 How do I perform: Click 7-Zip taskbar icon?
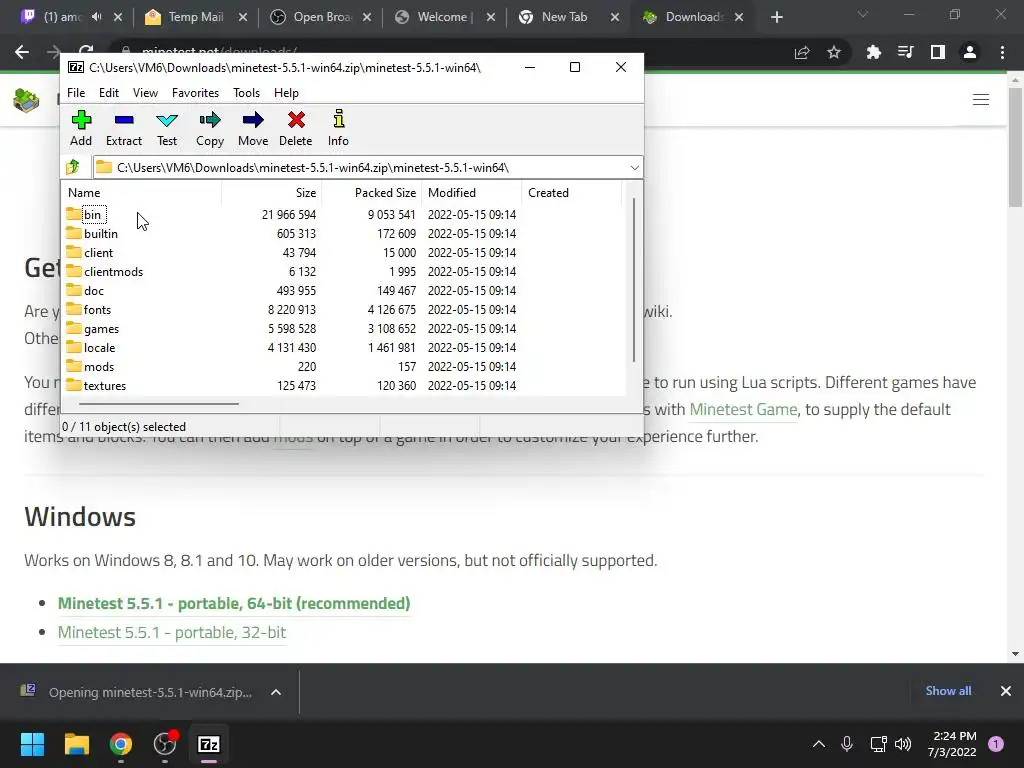pos(209,744)
